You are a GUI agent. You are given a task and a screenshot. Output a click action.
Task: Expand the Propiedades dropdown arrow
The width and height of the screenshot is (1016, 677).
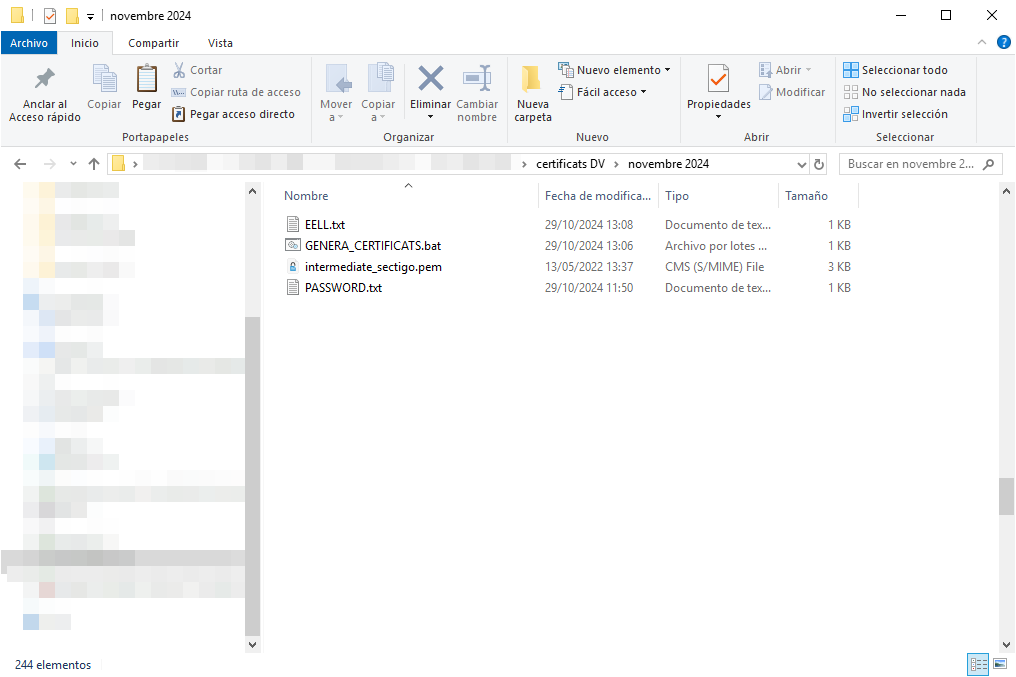[x=719, y=117]
